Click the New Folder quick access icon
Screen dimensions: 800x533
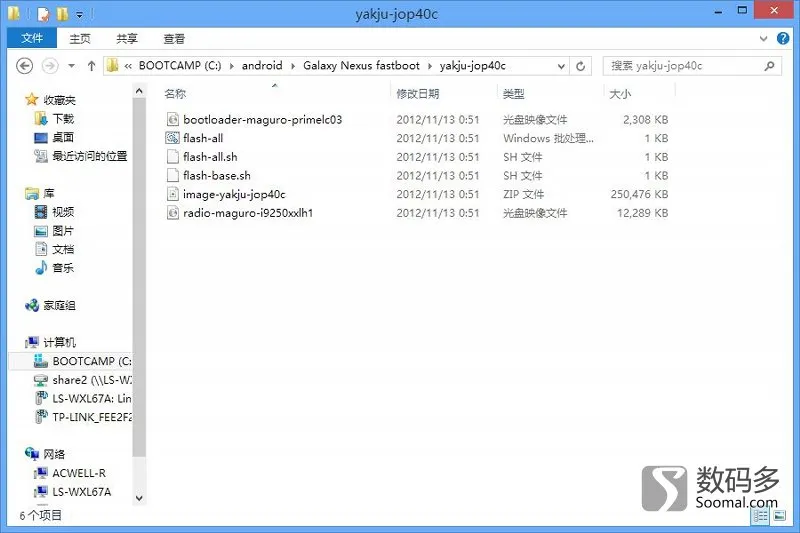tap(63, 14)
